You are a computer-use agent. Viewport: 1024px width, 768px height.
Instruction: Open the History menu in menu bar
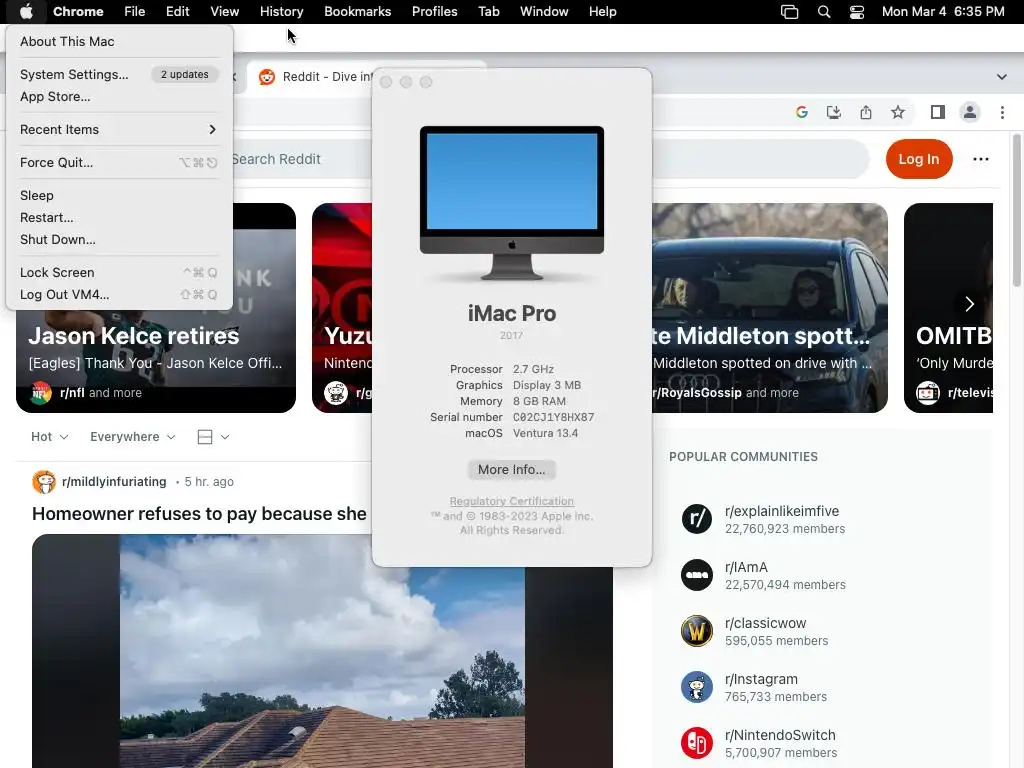281,12
